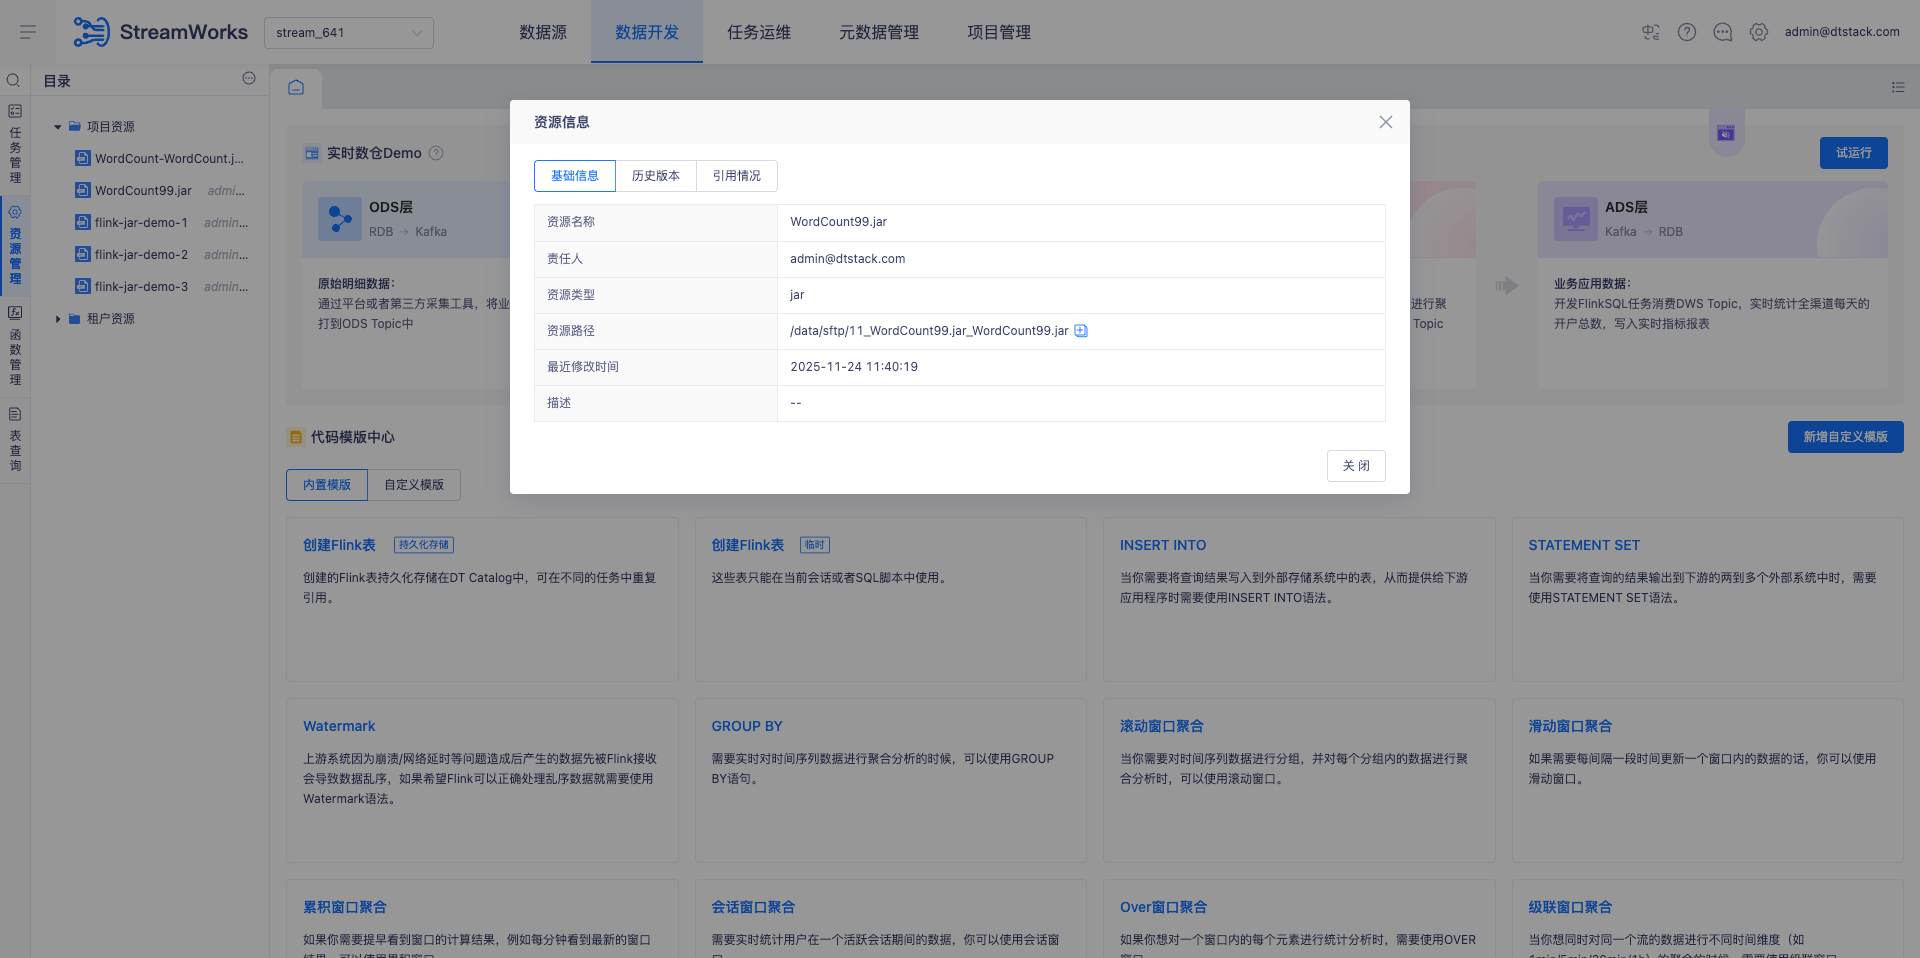Click the help question-mark icon
1920x958 pixels.
click(1687, 31)
